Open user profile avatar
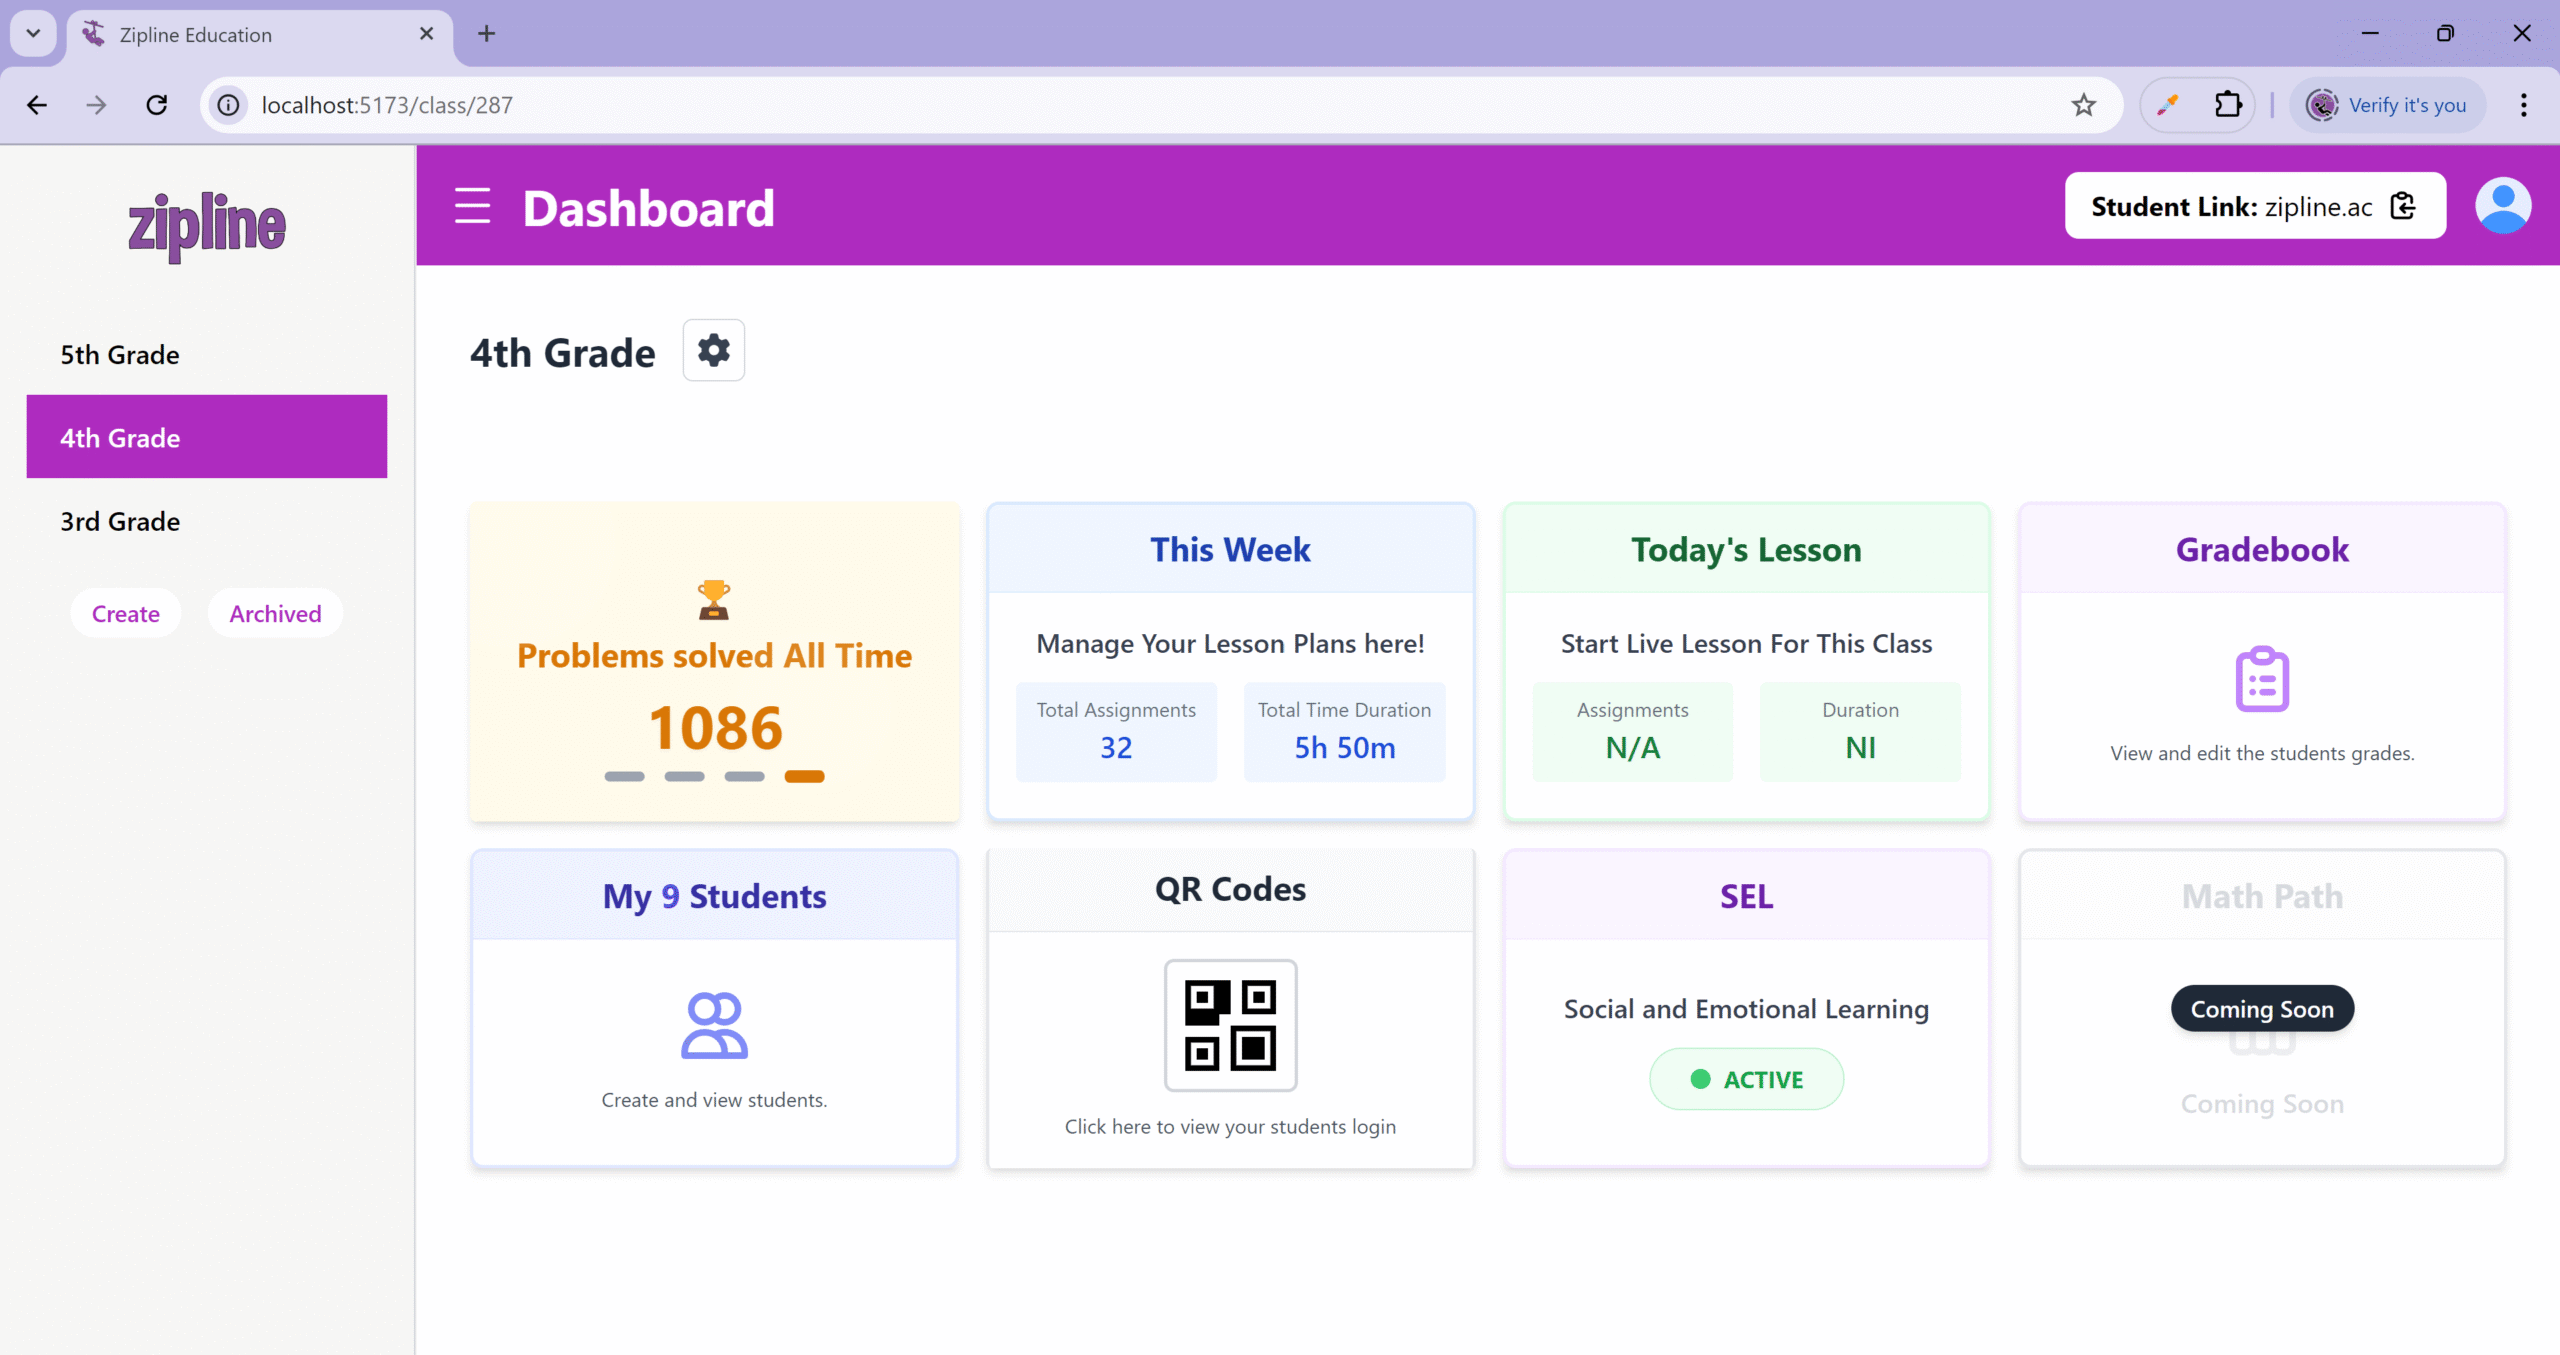The width and height of the screenshot is (2560, 1355). coord(2502,206)
